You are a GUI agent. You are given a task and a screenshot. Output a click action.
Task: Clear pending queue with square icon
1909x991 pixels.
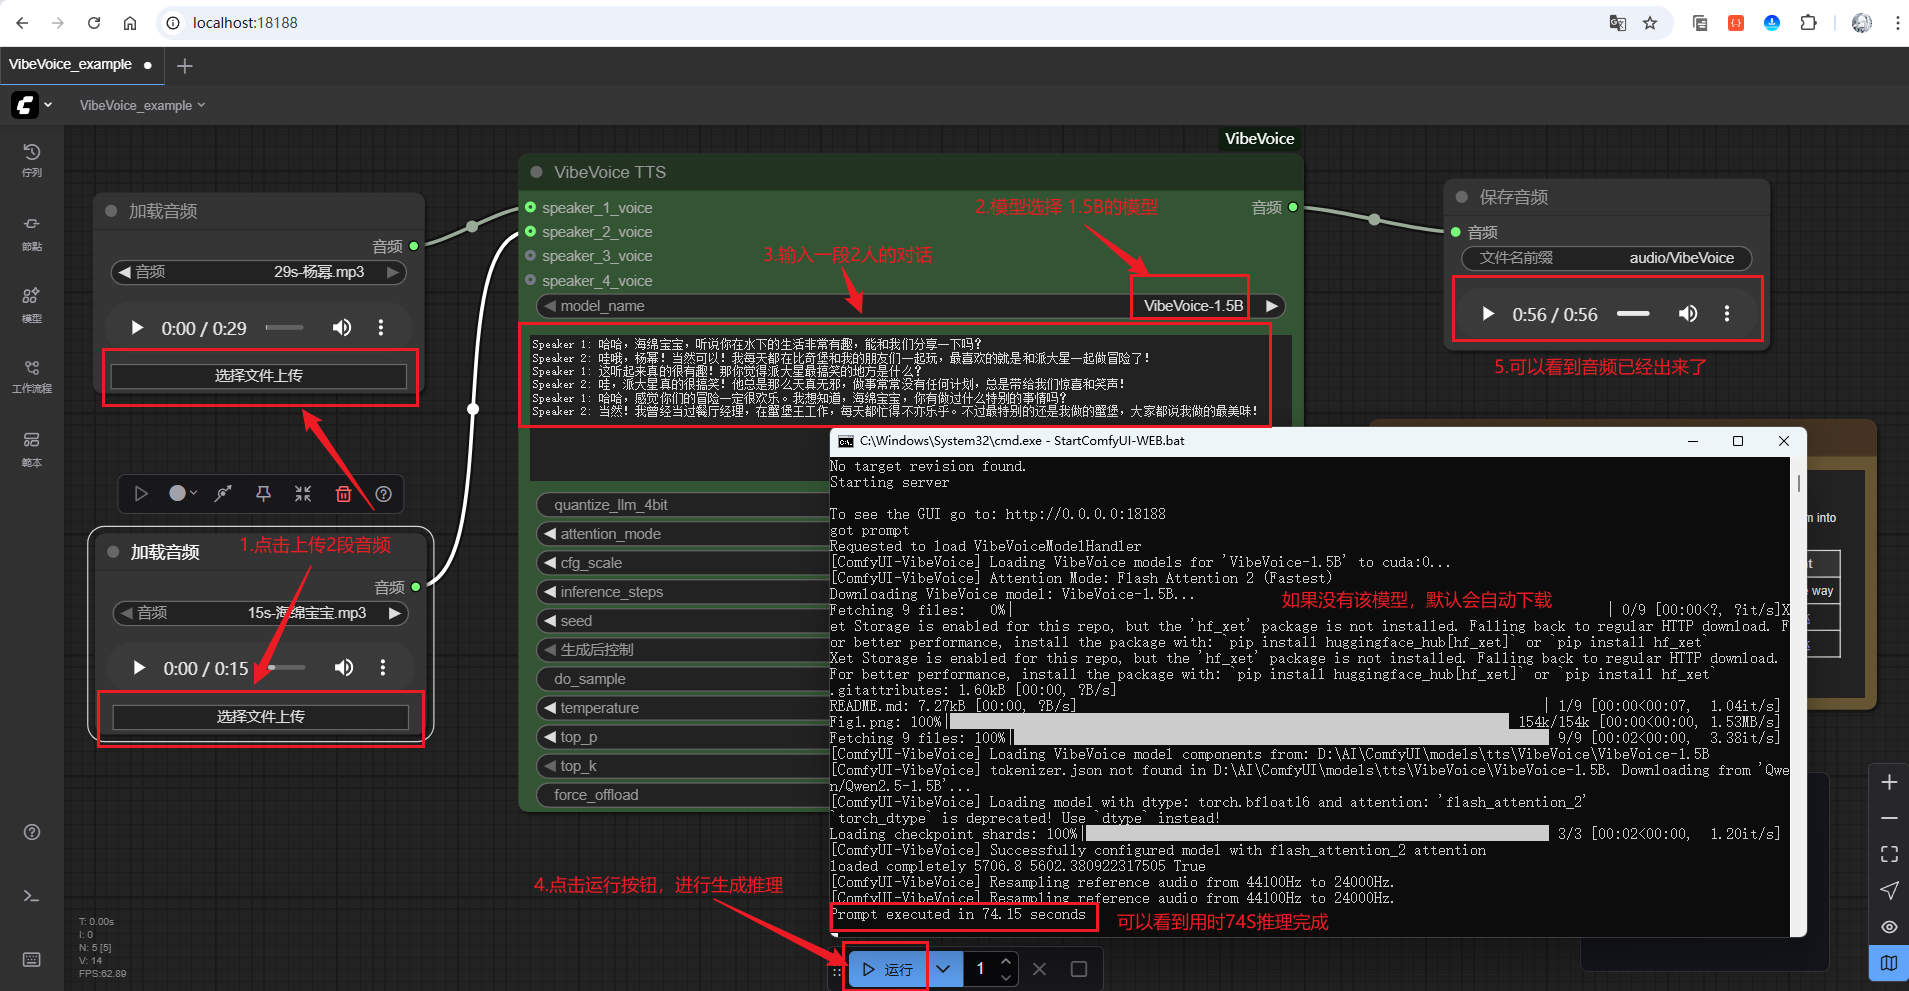1079,968
